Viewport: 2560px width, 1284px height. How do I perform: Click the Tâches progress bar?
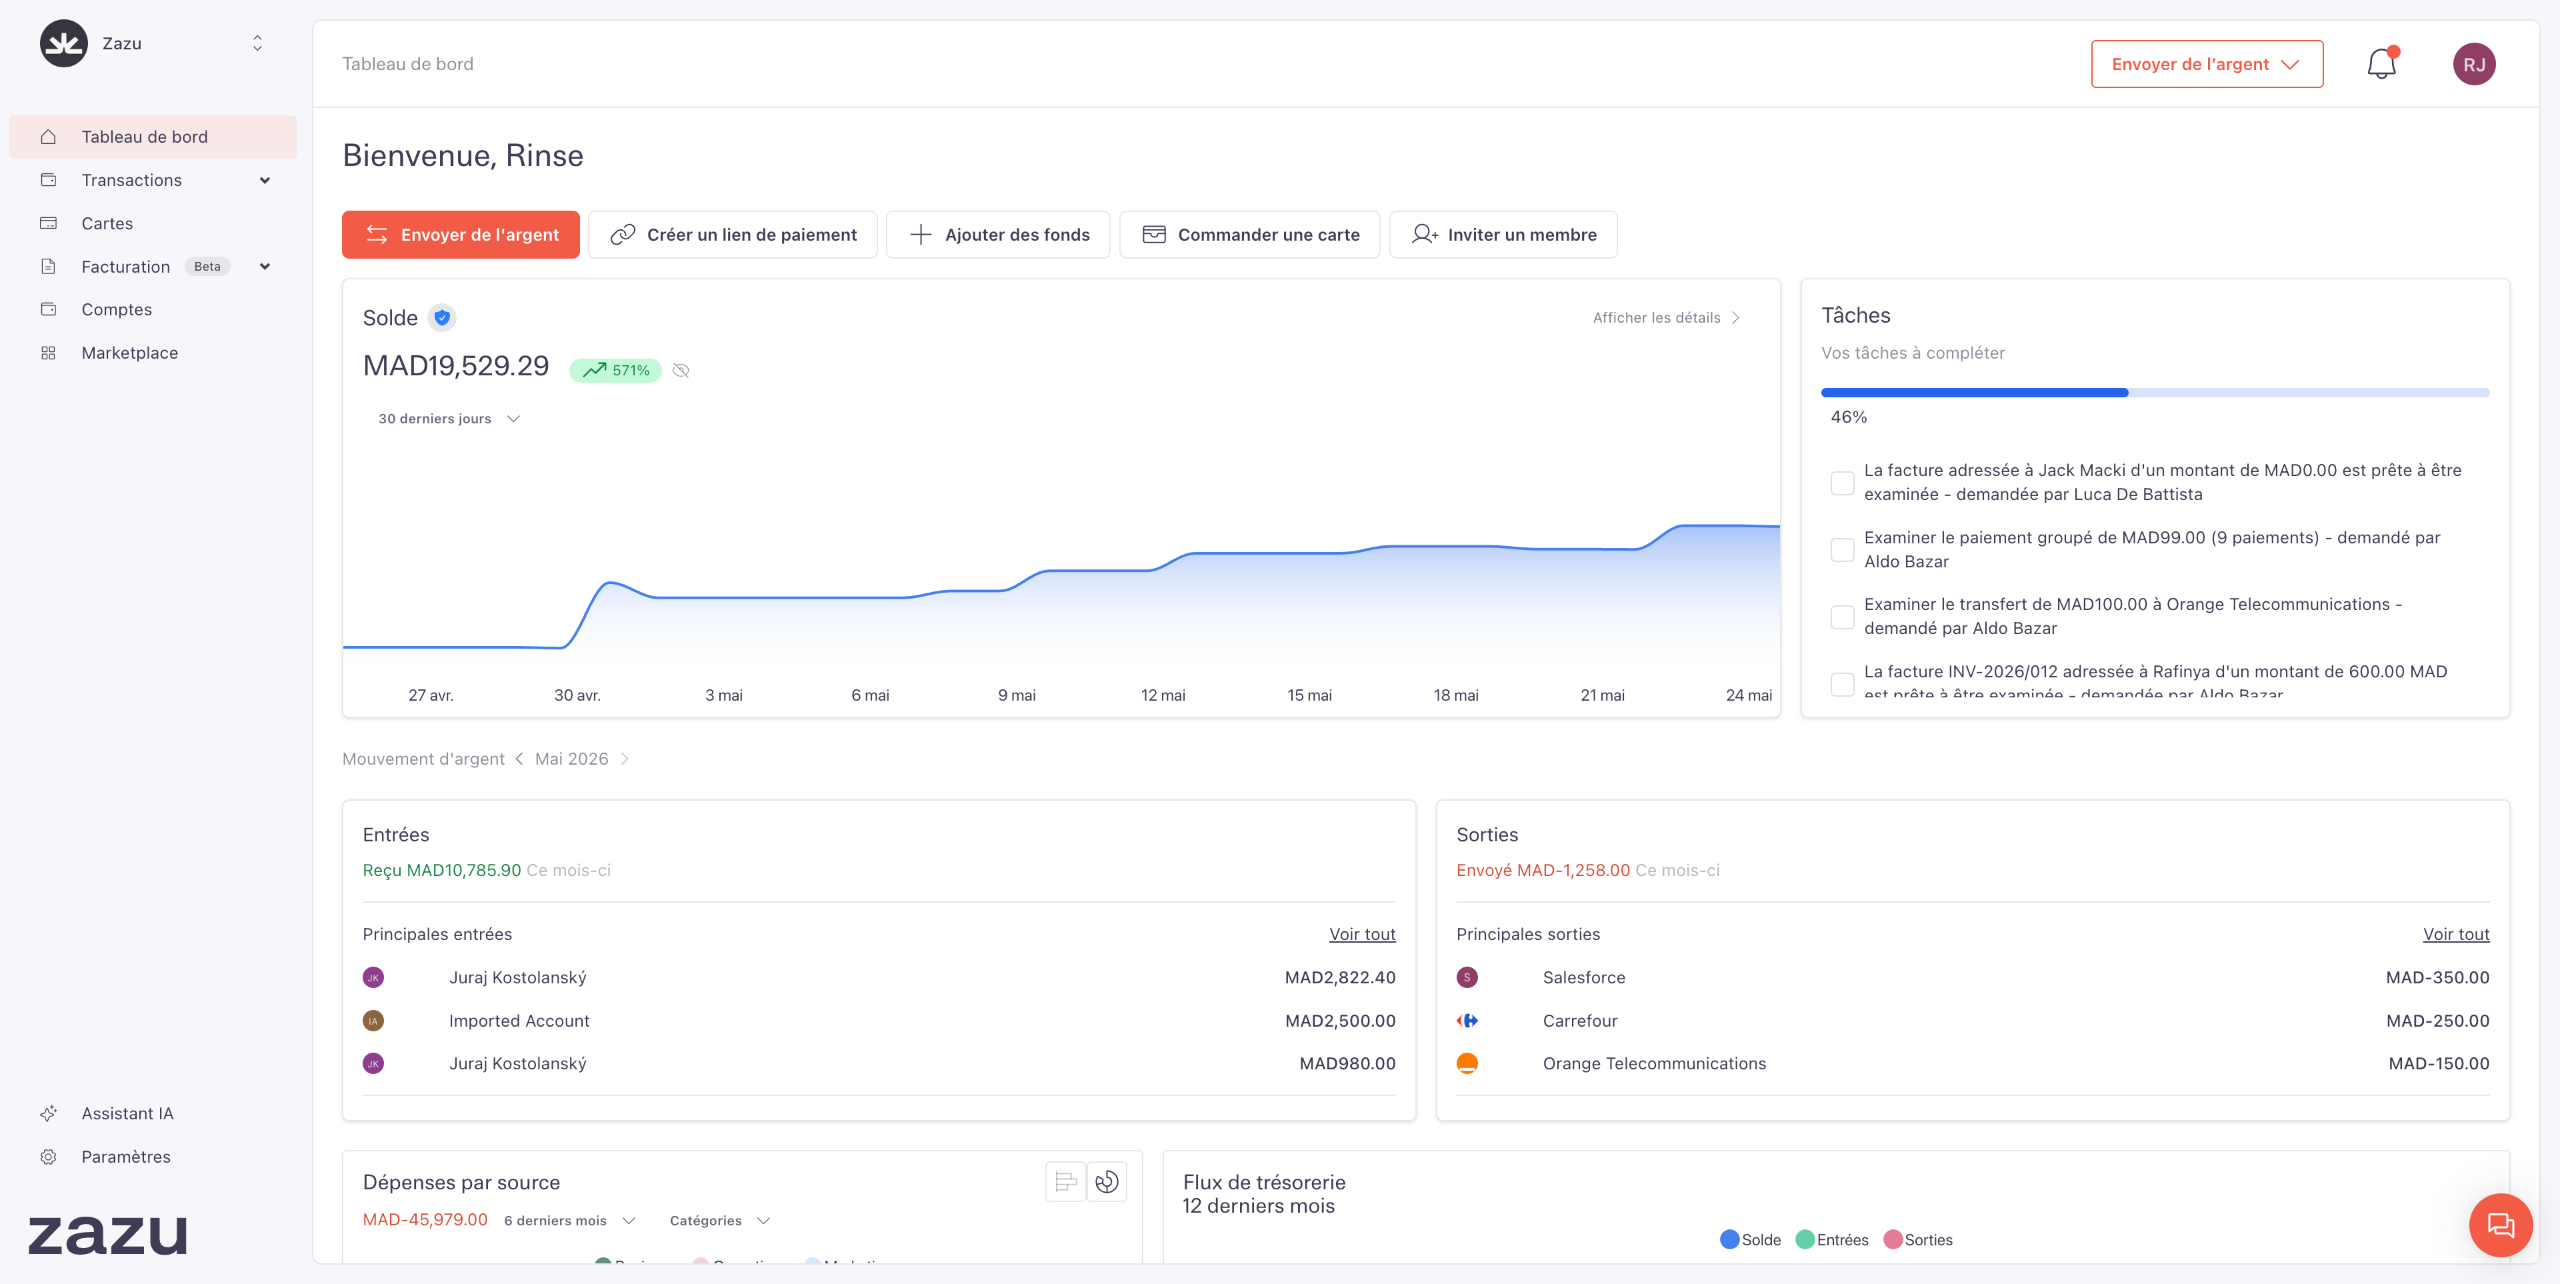[2155, 393]
